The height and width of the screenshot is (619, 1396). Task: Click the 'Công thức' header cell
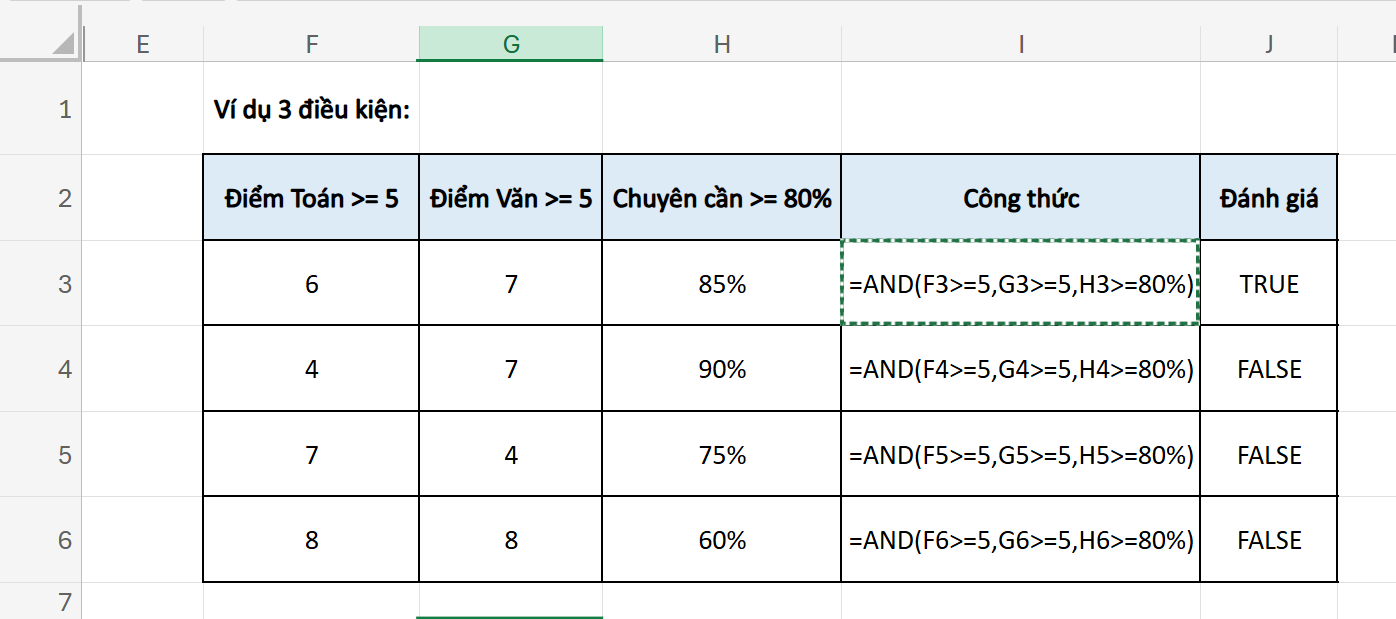pyautogui.click(x=1020, y=198)
